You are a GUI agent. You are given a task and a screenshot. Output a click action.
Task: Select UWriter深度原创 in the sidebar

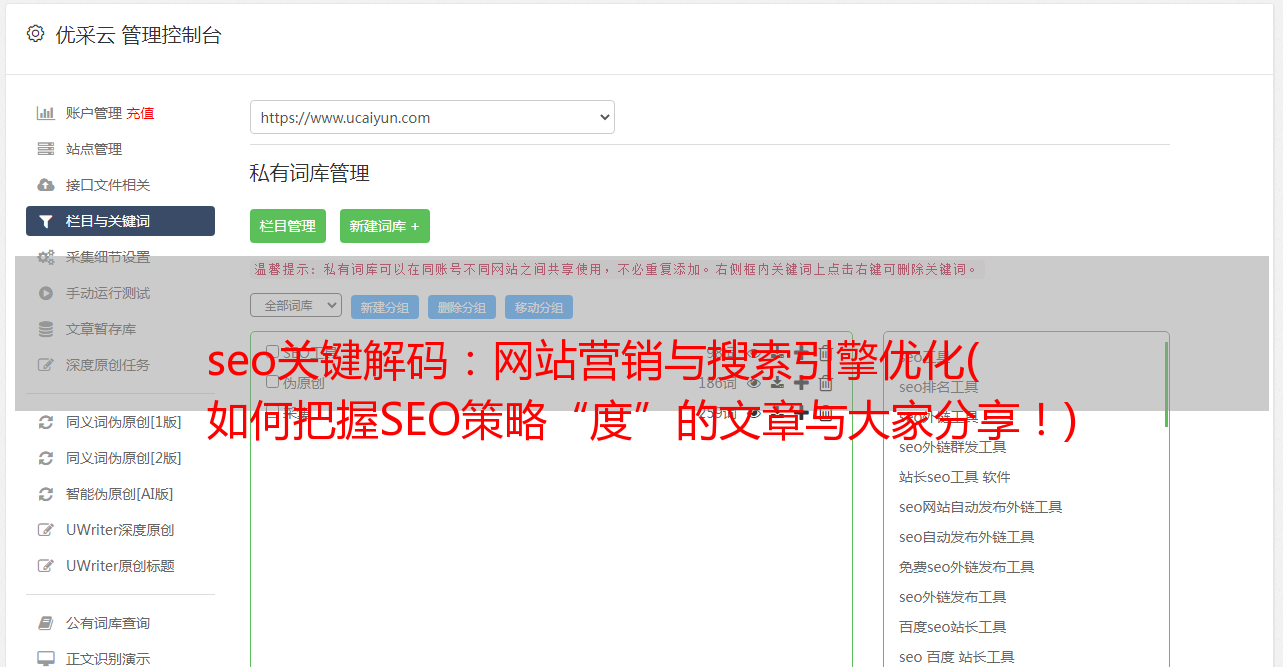[120, 530]
